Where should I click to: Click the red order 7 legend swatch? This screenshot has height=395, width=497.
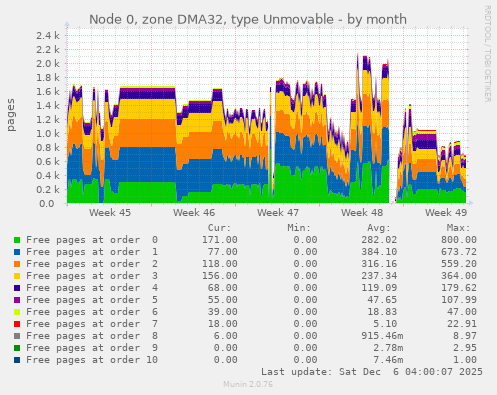pos(17,324)
